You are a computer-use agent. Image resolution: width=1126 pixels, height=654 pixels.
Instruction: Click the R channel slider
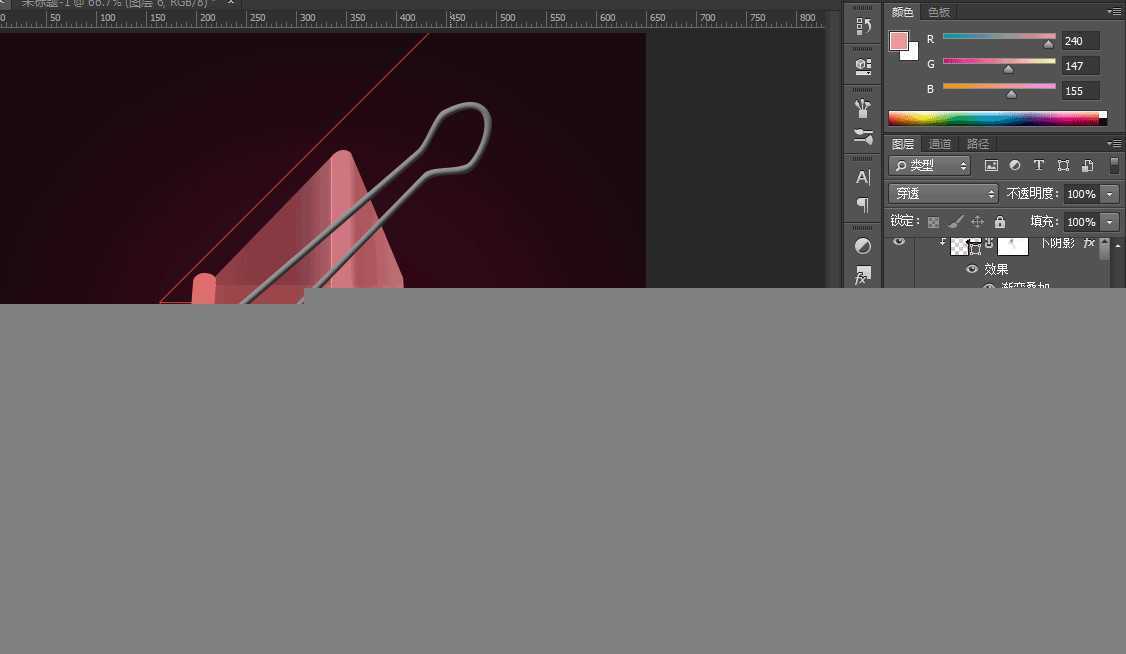click(999, 37)
